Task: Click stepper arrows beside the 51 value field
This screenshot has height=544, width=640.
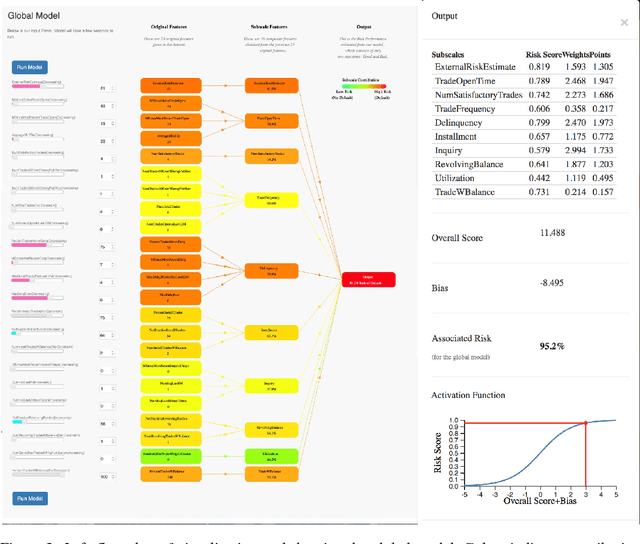Action: pyautogui.click(x=112, y=88)
